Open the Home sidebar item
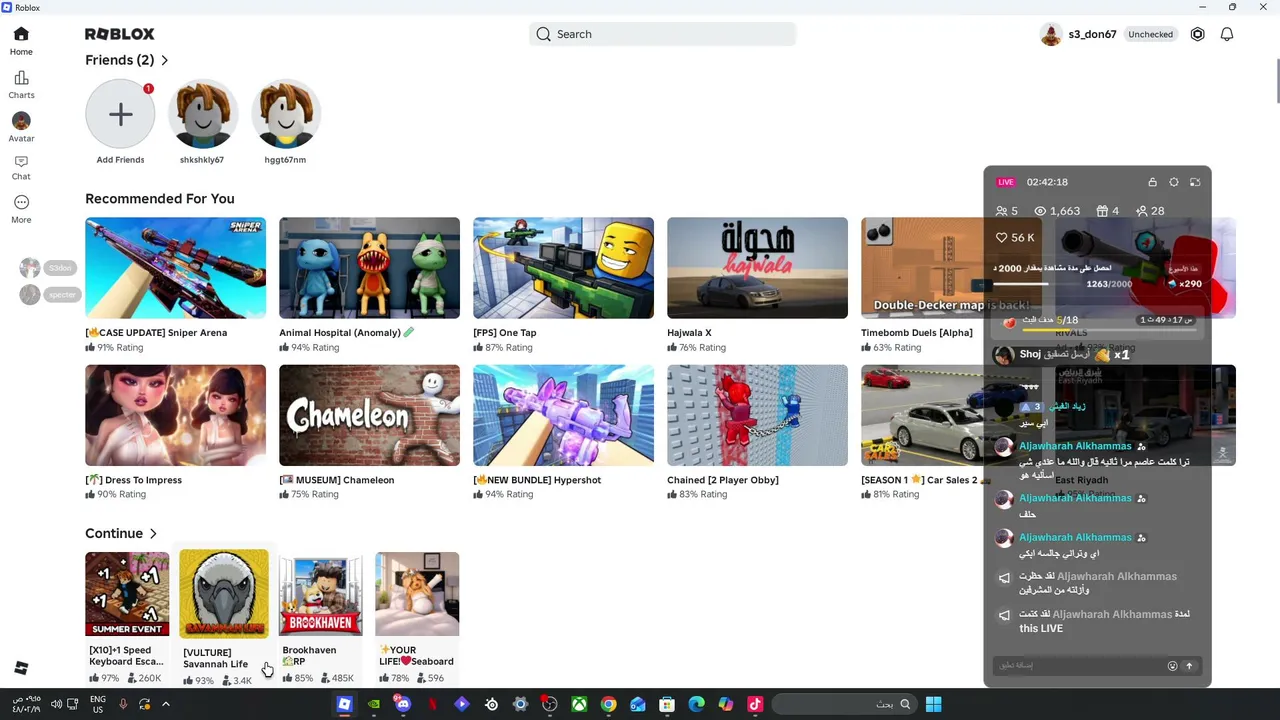Image resolution: width=1280 pixels, height=720 pixels. tap(21, 41)
